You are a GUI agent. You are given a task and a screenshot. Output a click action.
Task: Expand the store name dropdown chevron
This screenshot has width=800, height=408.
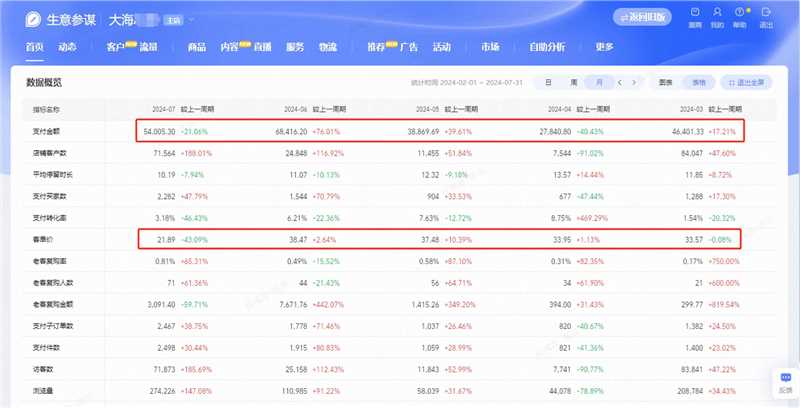pos(192,20)
